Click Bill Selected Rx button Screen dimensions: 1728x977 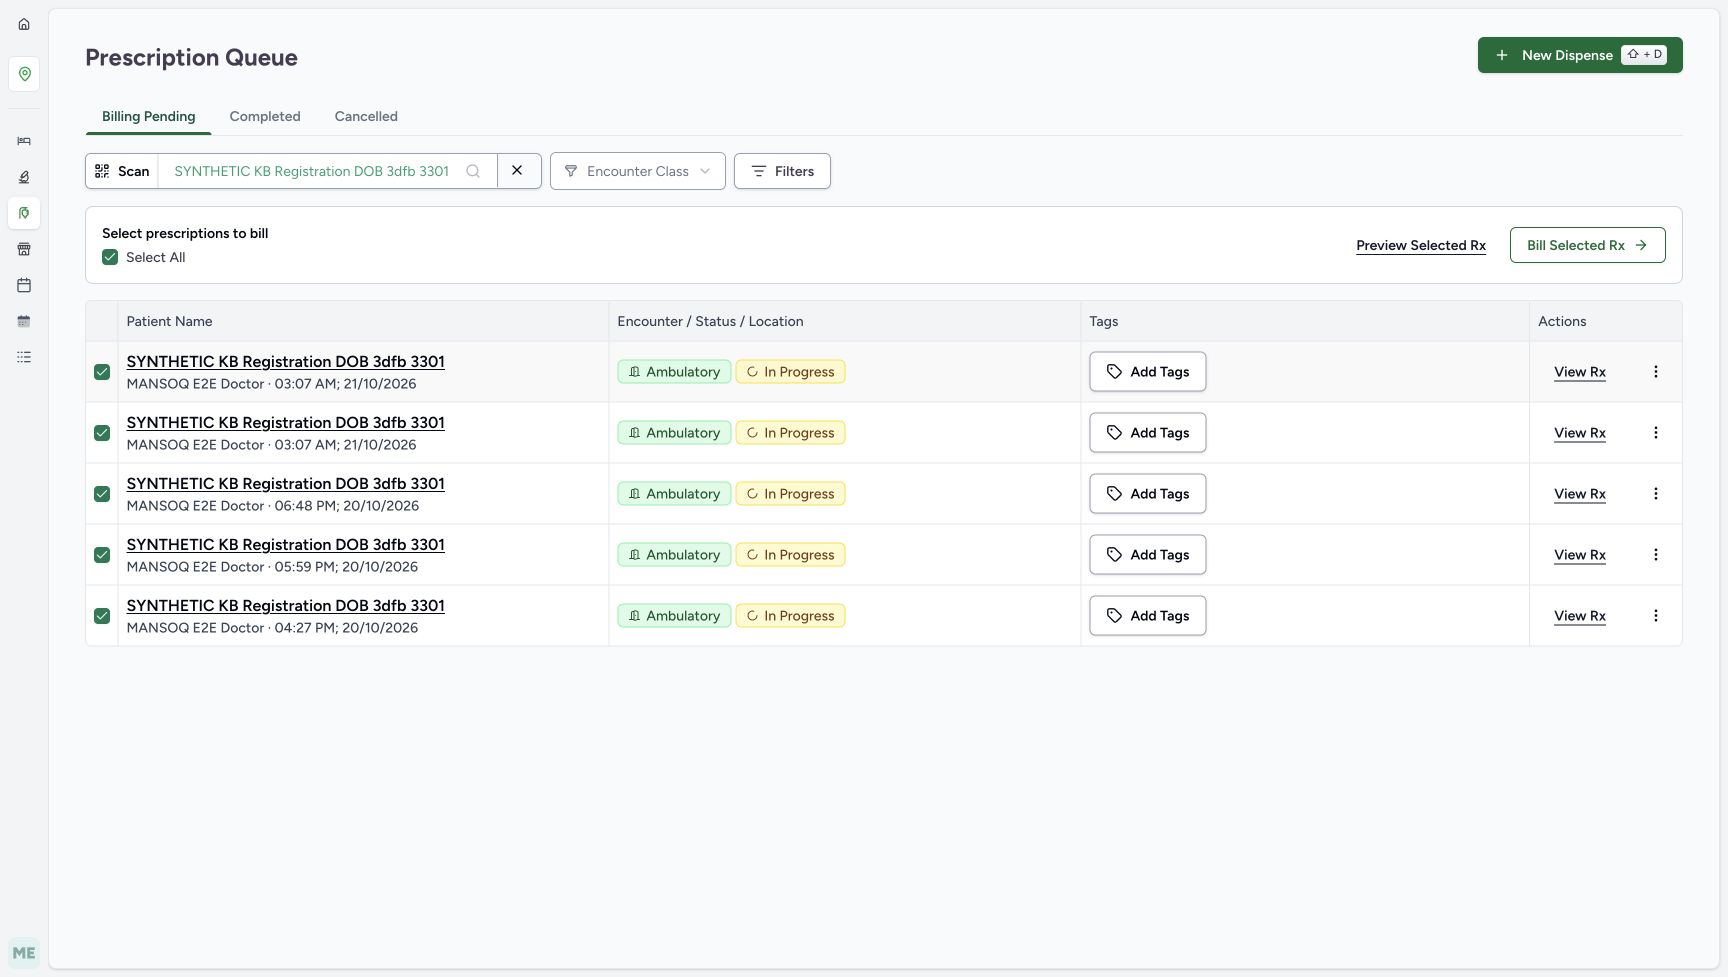point(1587,245)
